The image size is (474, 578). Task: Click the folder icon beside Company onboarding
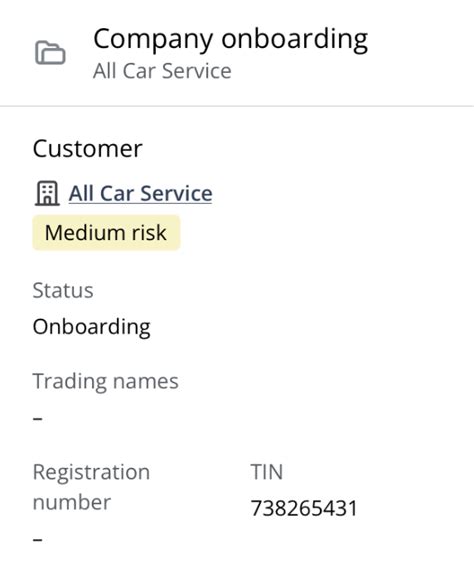pyautogui.click(x=50, y=53)
